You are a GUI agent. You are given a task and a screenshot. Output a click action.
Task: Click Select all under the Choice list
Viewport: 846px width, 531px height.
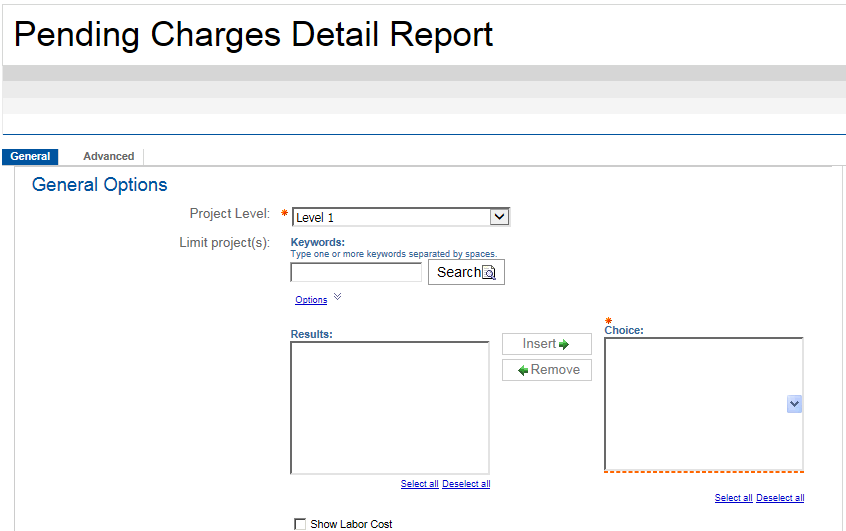[x=733, y=498]
